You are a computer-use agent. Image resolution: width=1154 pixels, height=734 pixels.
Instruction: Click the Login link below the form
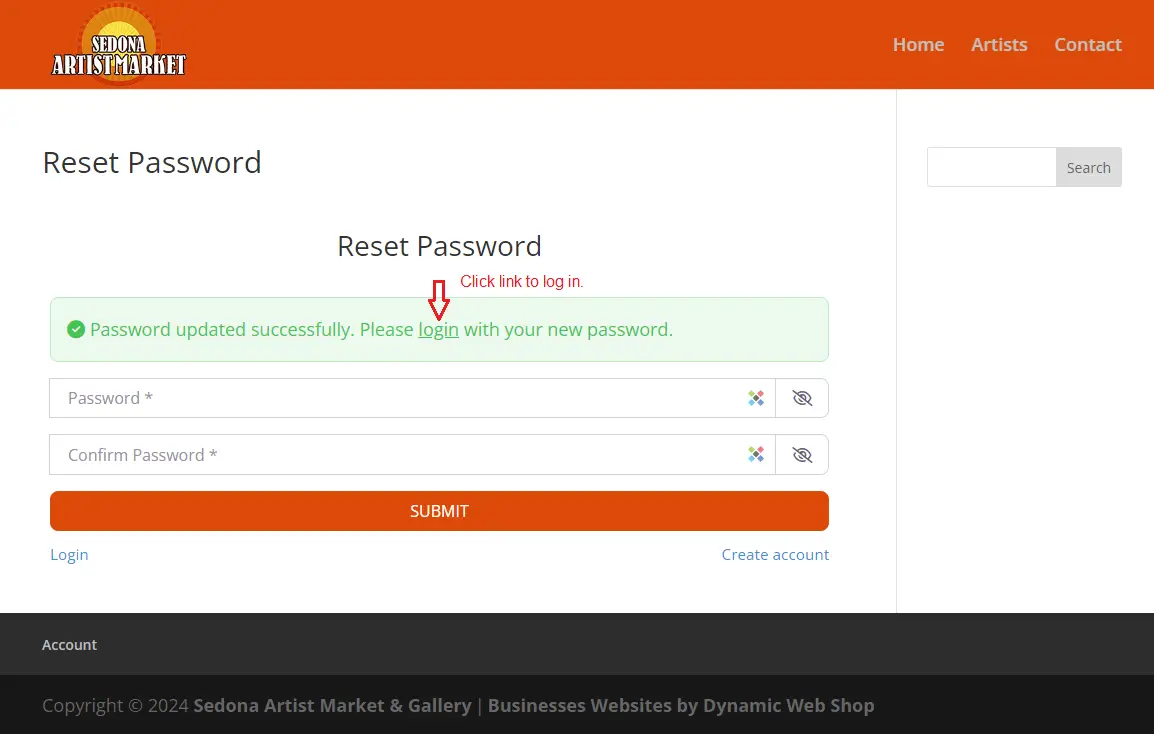point(69,555)
